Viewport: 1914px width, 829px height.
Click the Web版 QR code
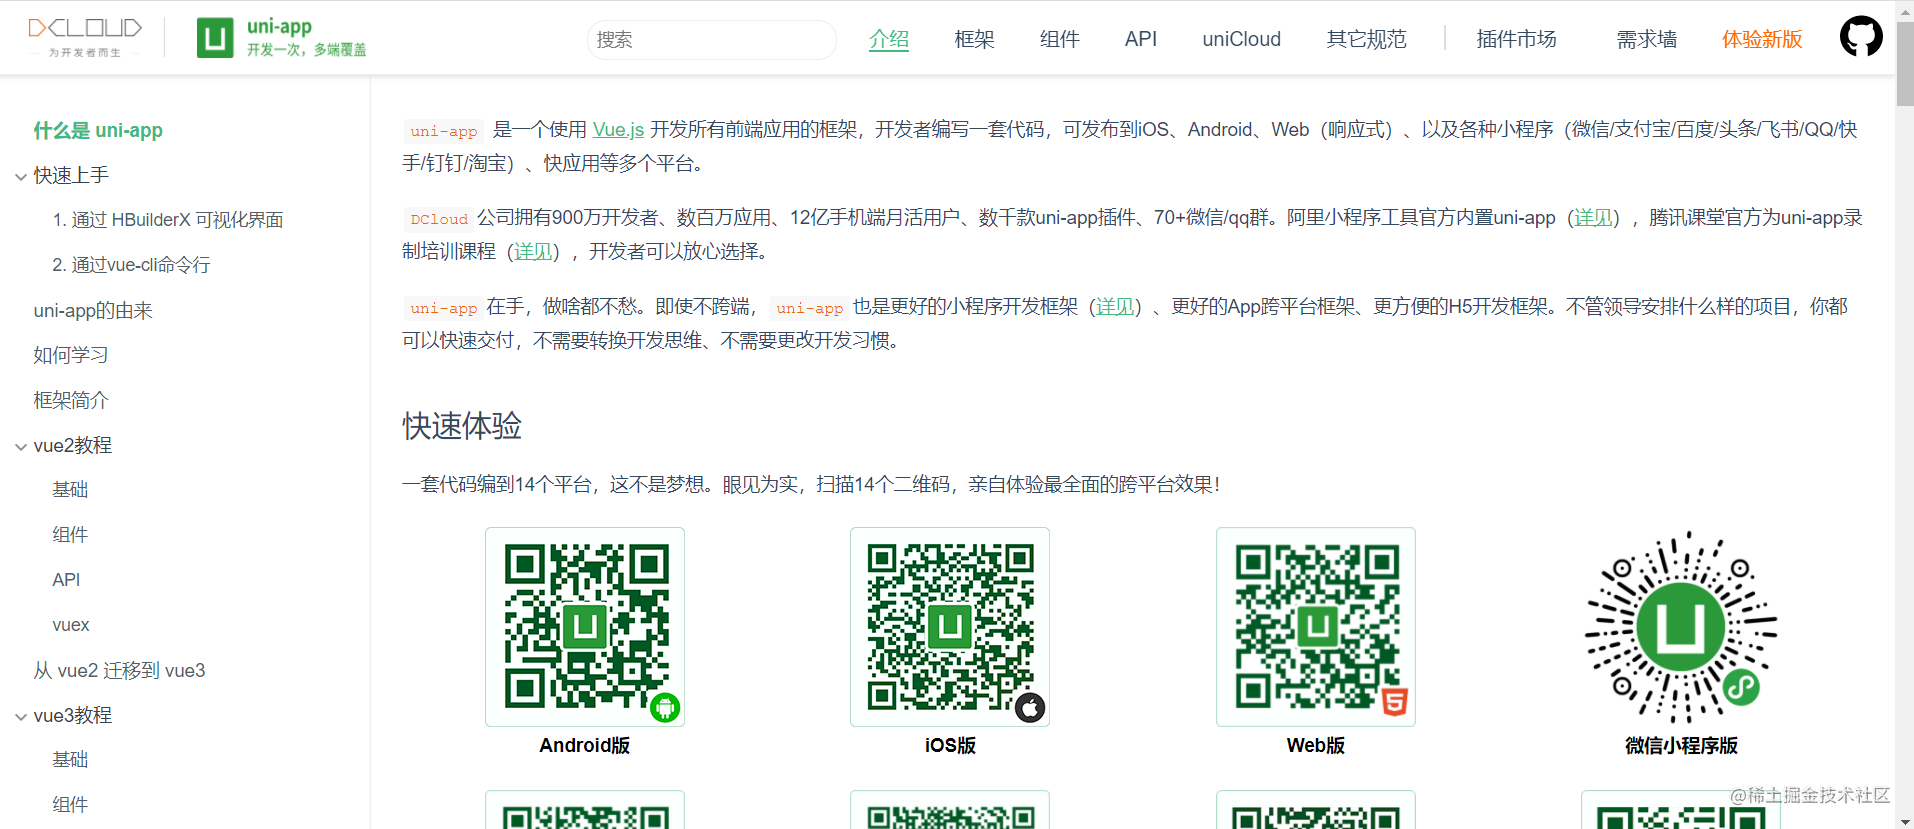[x=1316, y=627]
